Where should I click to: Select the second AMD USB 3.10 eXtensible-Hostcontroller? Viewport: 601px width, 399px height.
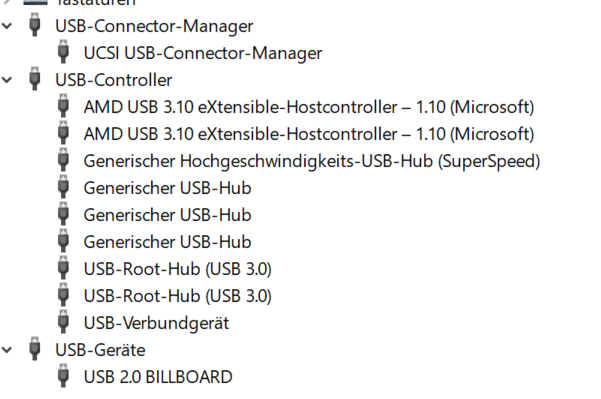coord(309,134)
